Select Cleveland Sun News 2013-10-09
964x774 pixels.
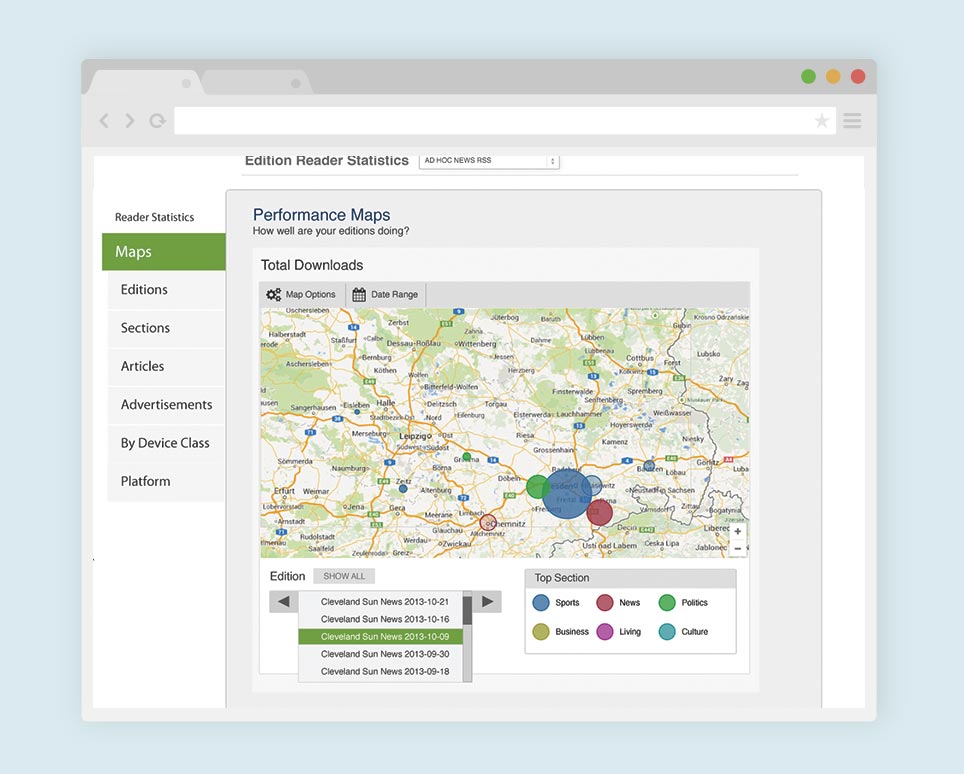pyautogui.click(x=381, y=636)
